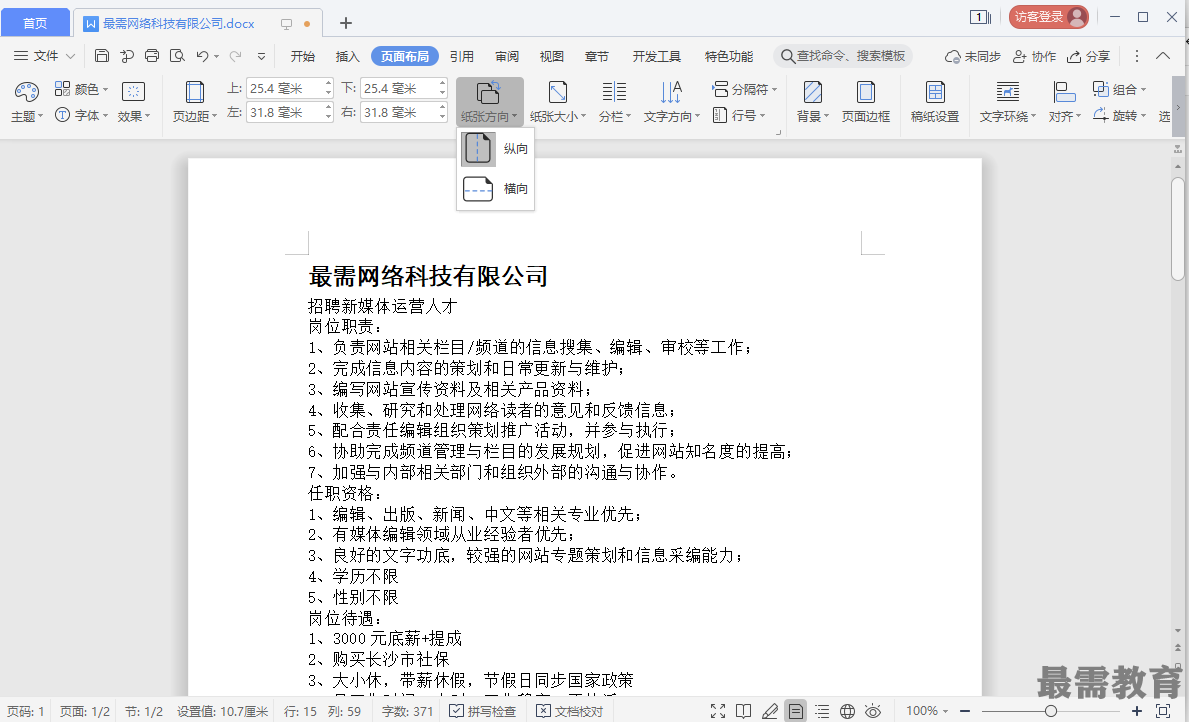Click the 页面边框 page border icon
1189x722 pixels.
[x=865, y=92]
